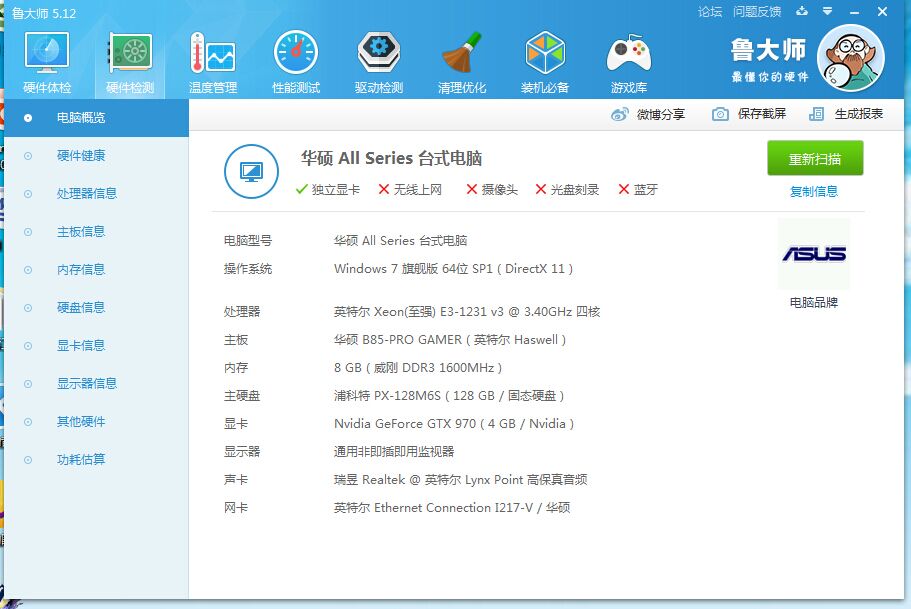
Task: Click the 重新扫描 rescan button
Action: pyautogui.click(x=815, y=158)
